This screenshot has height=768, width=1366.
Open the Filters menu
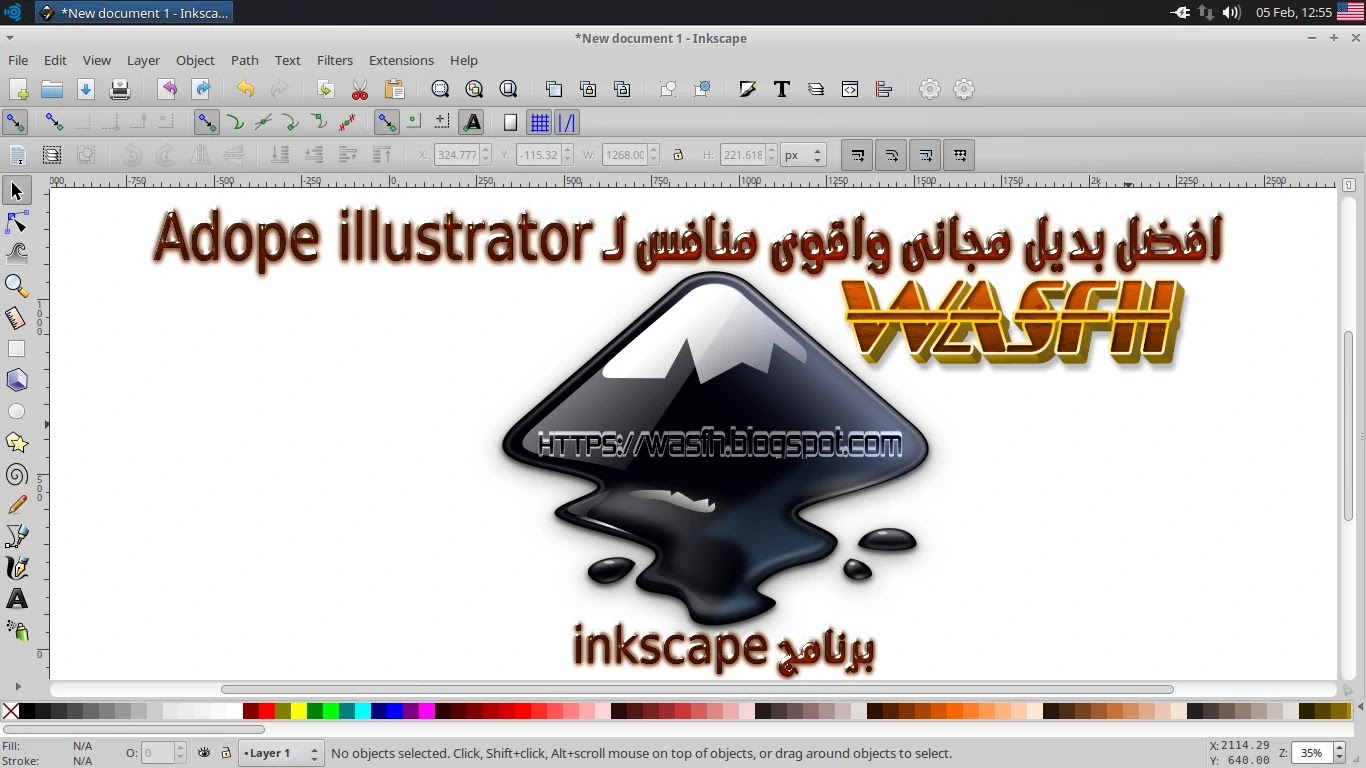pos(335,60)
